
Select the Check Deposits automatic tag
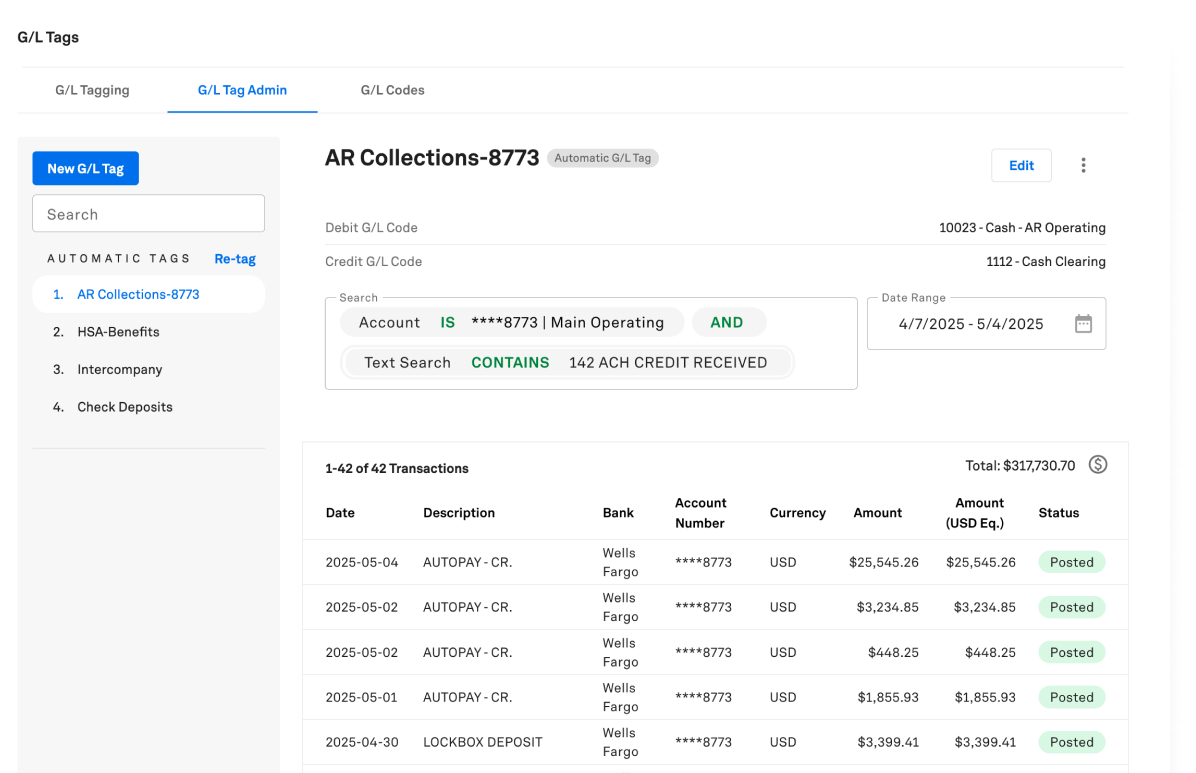click(x=124, y=407)
